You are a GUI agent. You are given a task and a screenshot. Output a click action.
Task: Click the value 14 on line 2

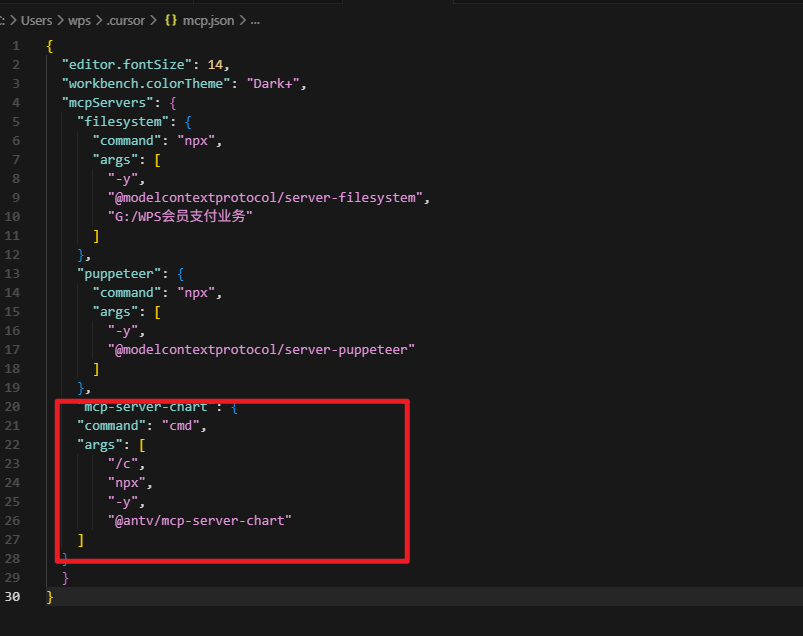(x=215, y=65)
